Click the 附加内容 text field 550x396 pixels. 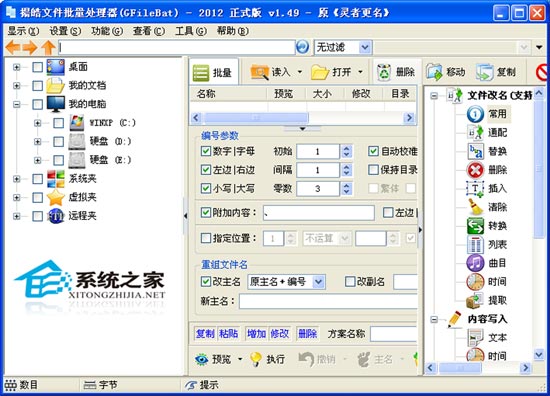coord(319,213)
